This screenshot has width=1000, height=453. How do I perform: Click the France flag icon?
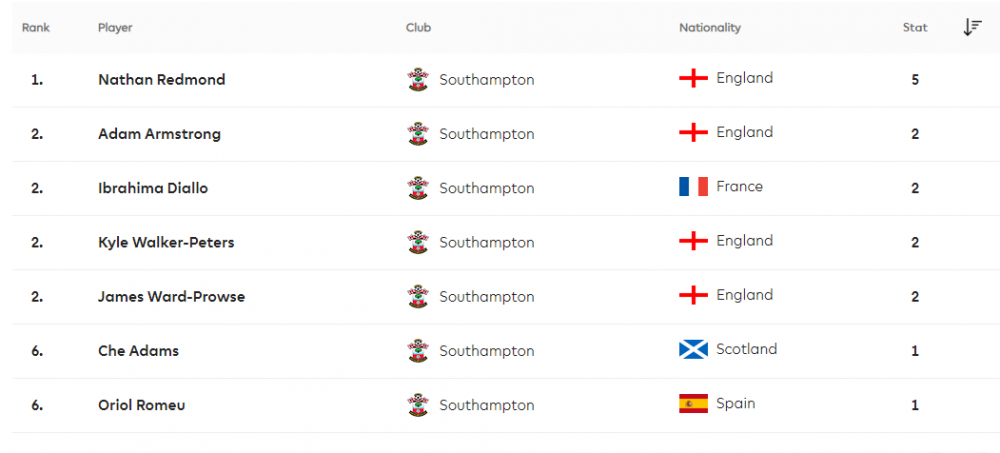coord(694,187)
